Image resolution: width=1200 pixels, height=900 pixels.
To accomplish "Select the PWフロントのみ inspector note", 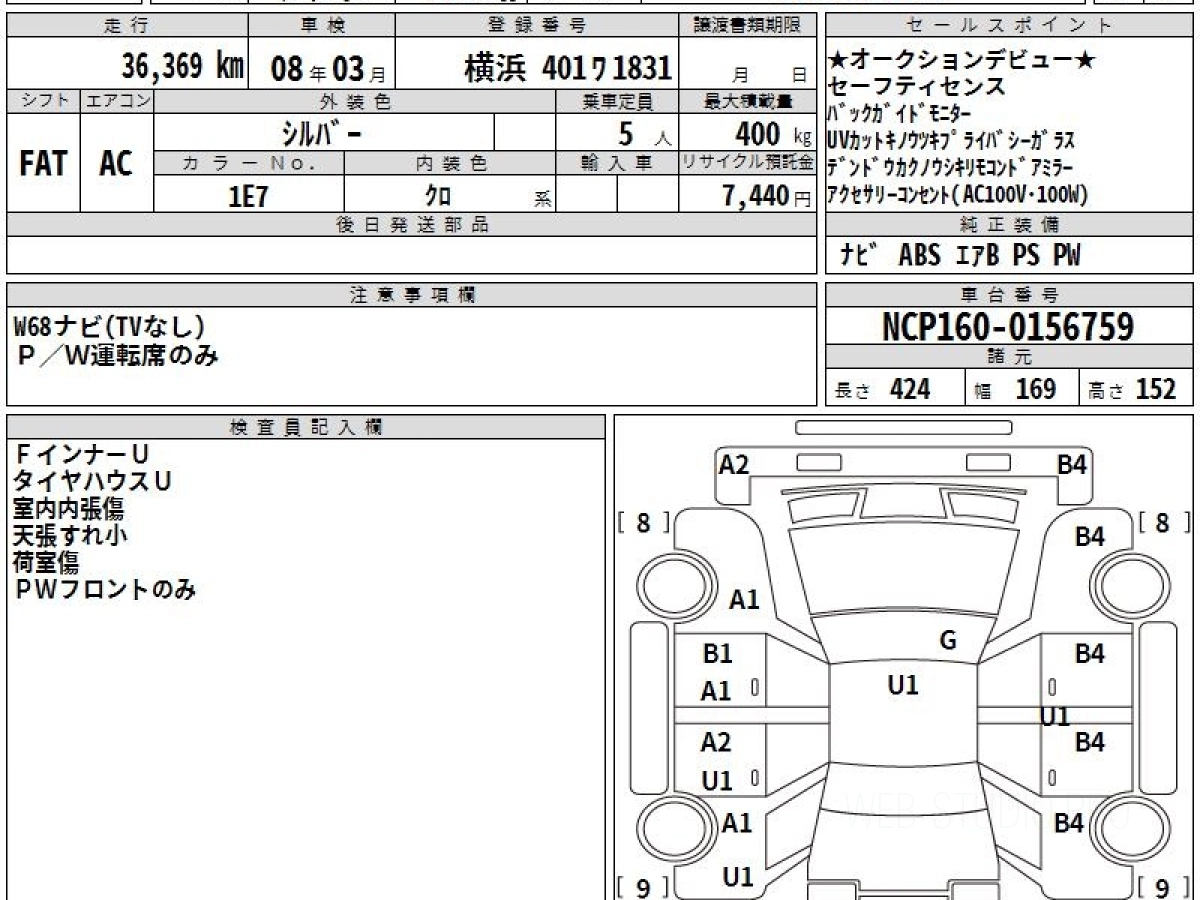I will (x=105, y=589).
